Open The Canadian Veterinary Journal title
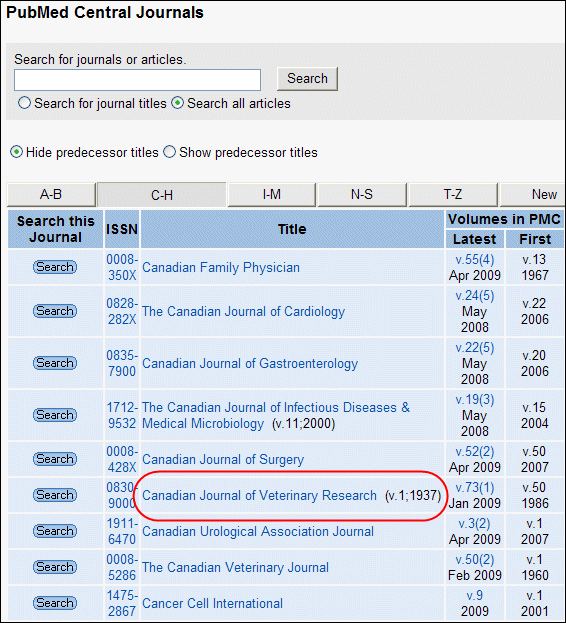The width and height of the screenshot is (566, 623). [x=235, y=567]
